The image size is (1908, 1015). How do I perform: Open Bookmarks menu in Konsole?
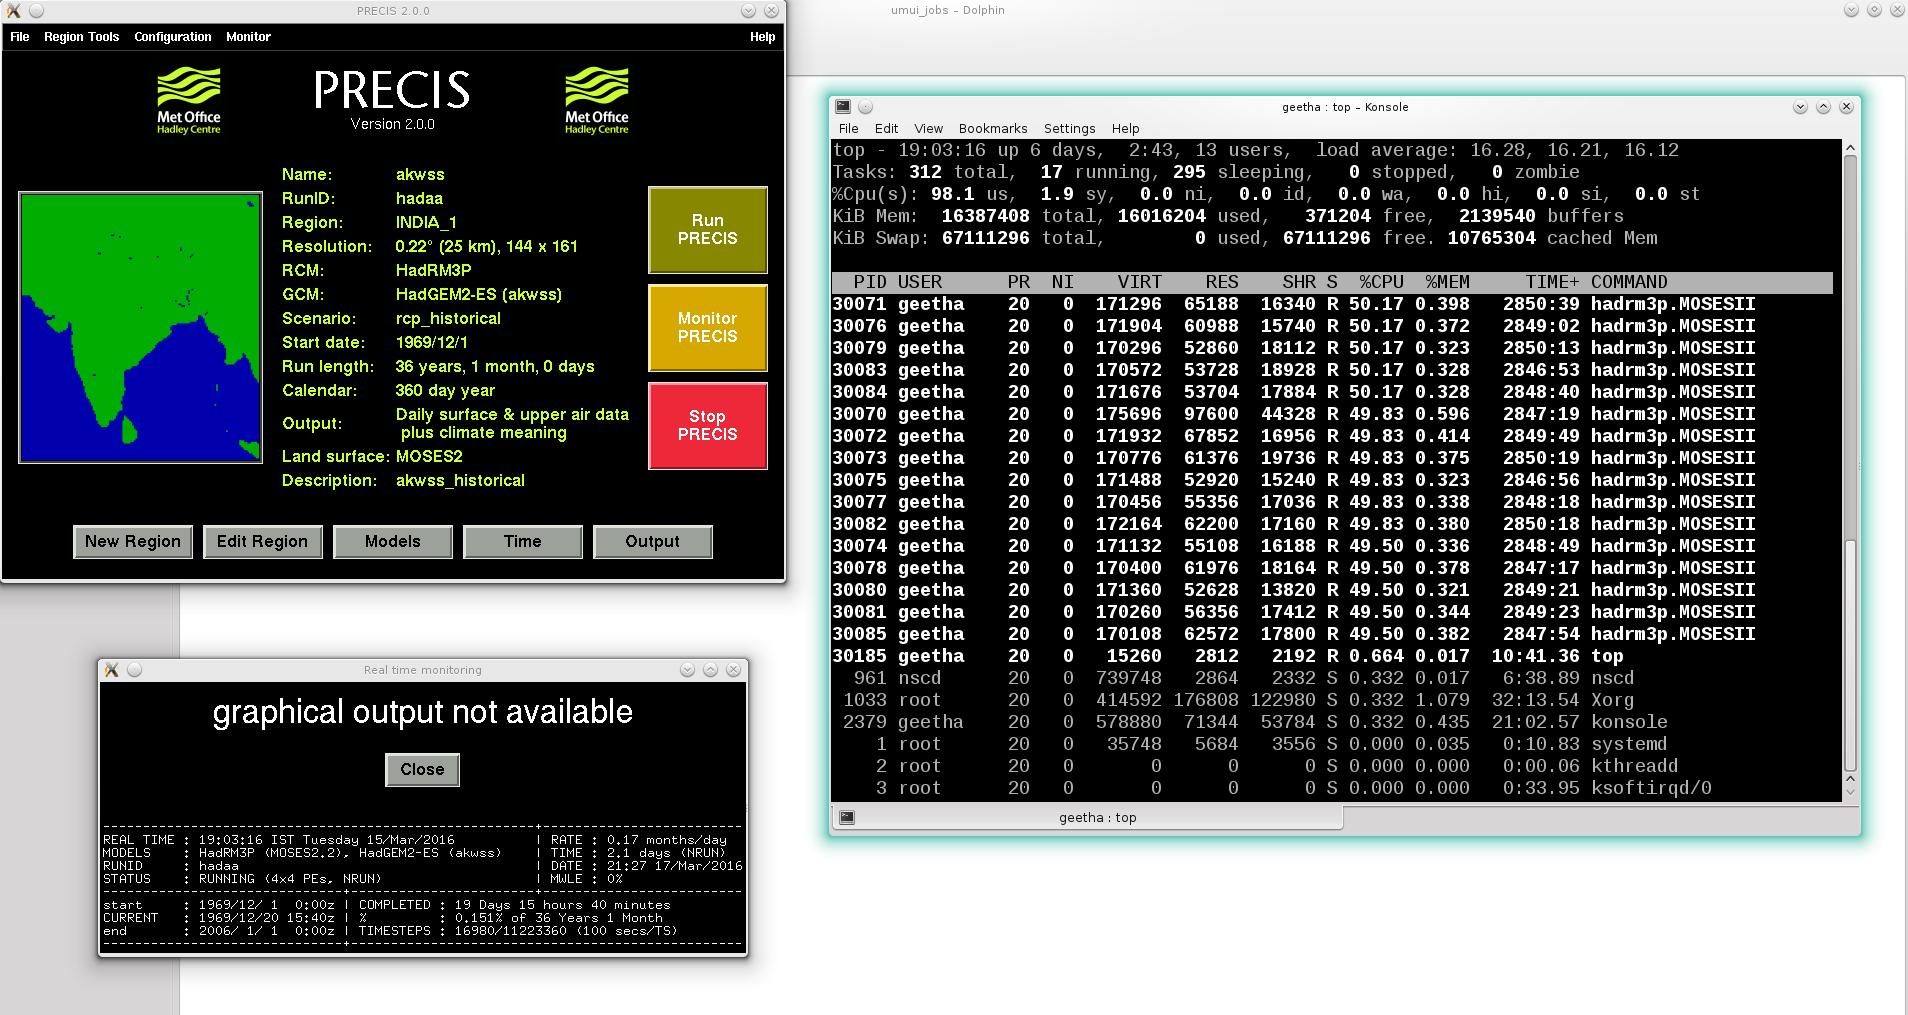click(993, 129)
